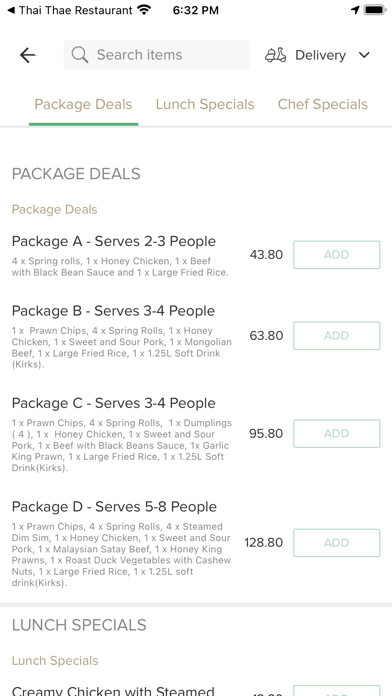Tap the back arrow icon
Viewport: 392px width, 696px height.
click(x=28, y=55)
